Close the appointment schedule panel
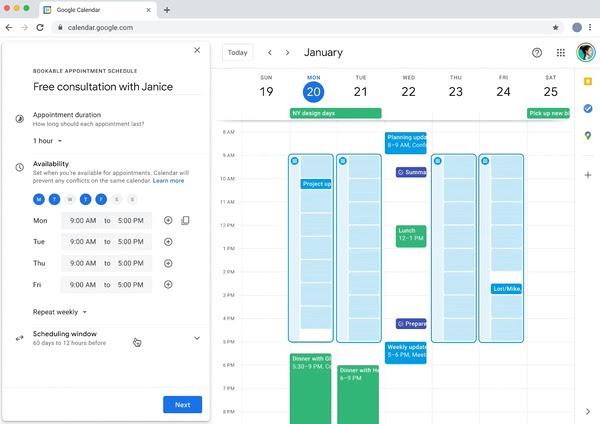 point(197,50)
